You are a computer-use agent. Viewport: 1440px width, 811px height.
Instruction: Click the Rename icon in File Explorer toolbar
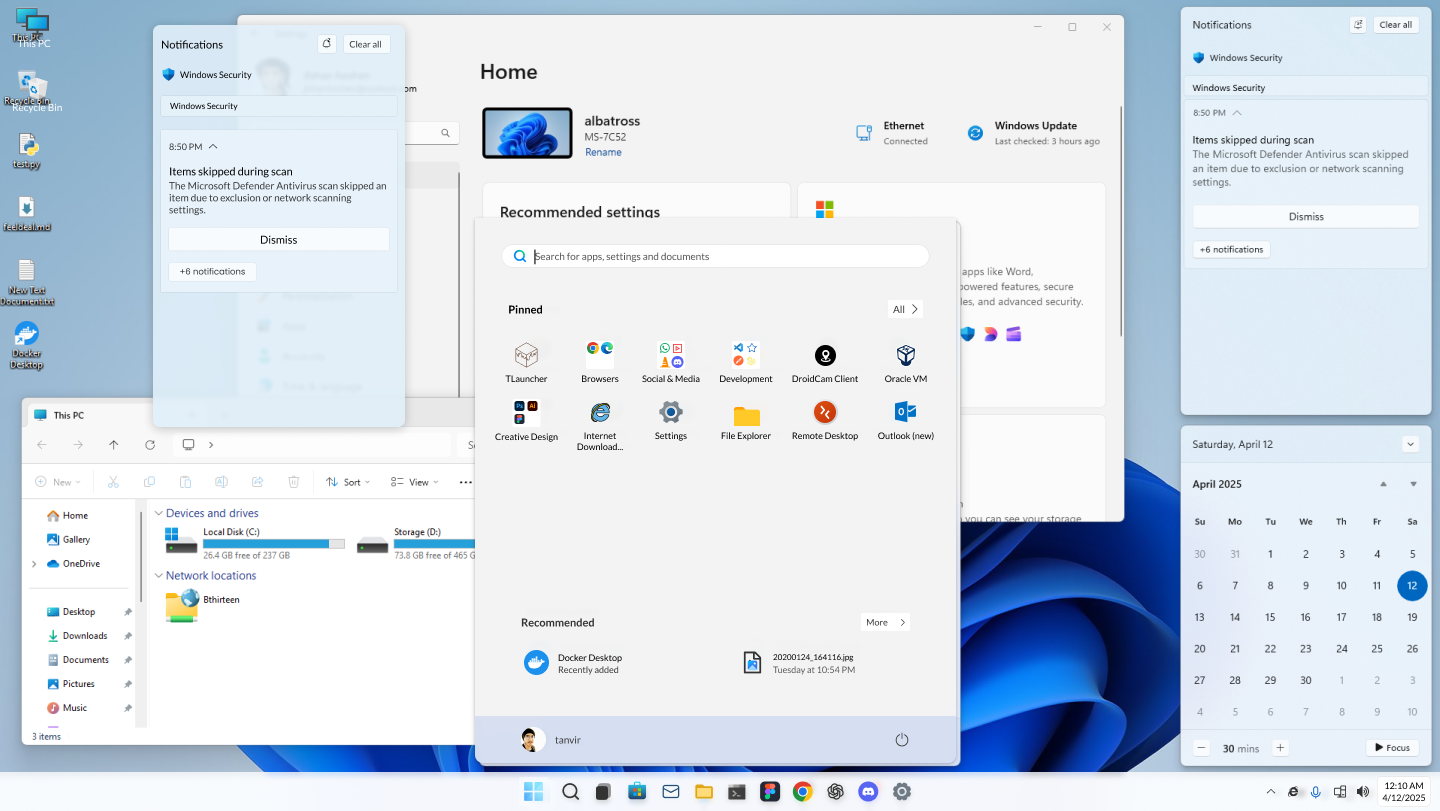point(221,481)
